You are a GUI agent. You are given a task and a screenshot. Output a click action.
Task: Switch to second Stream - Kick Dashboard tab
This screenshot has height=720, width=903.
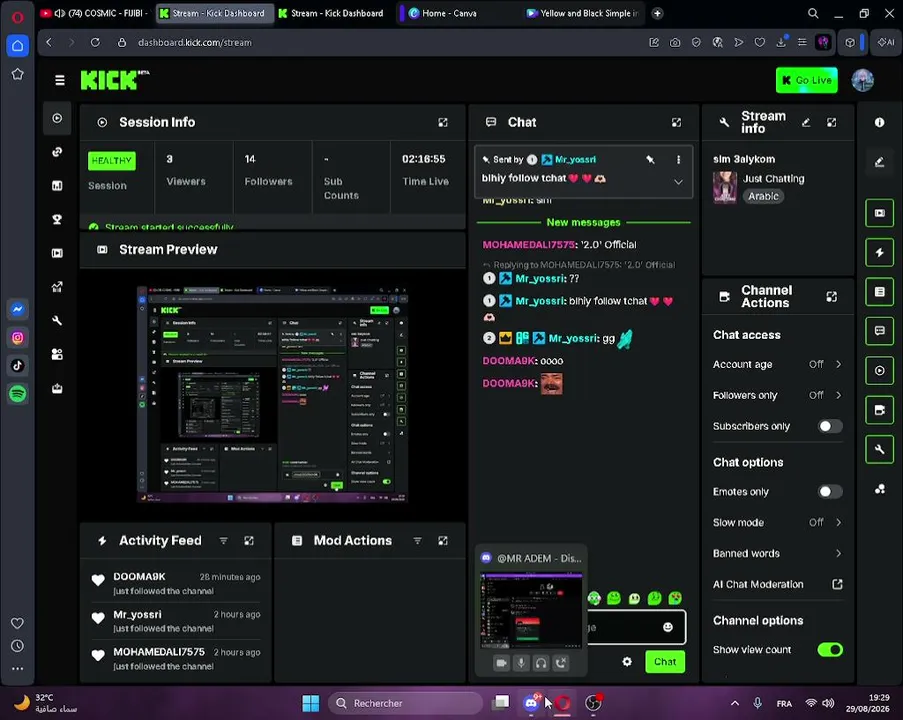331,13
